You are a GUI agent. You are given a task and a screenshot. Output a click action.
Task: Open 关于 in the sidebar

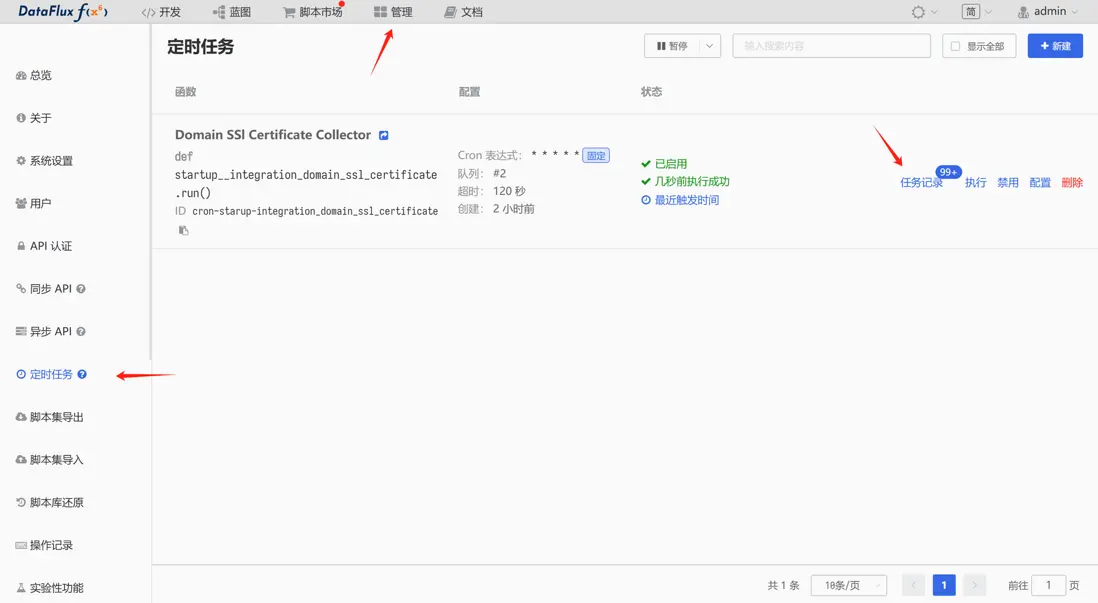point(34,118)
